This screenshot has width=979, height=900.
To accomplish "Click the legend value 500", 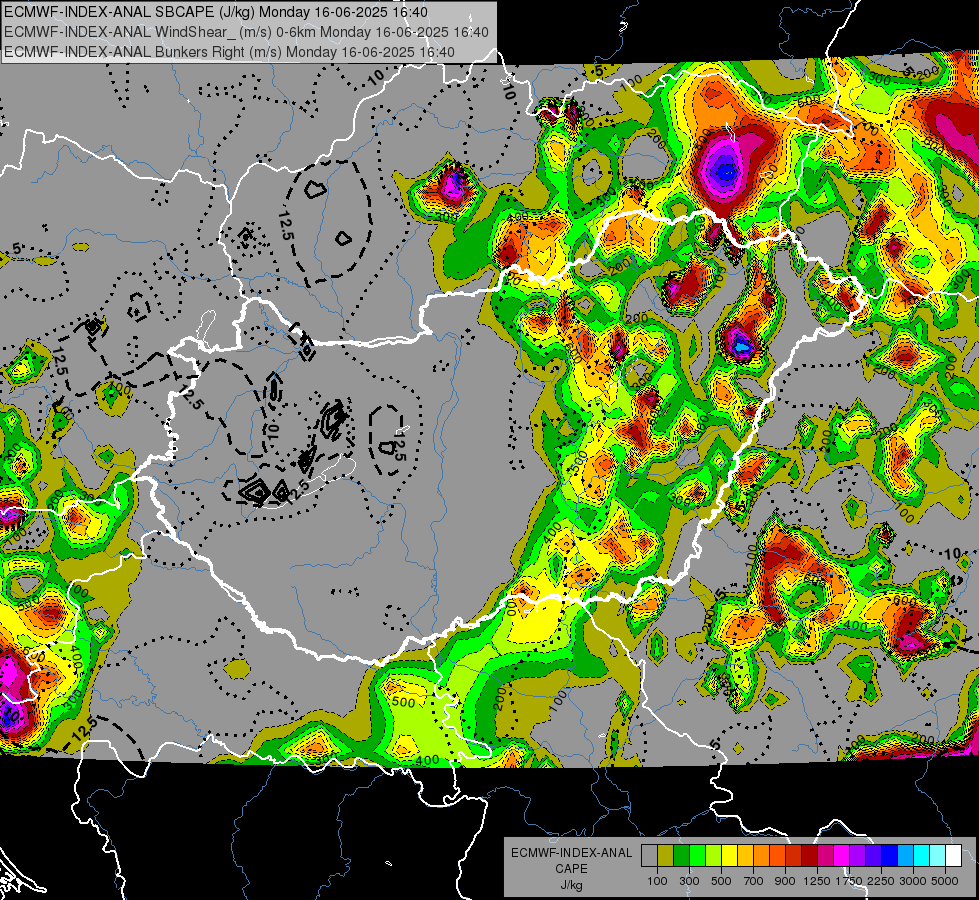I will (x=721, y=881).
